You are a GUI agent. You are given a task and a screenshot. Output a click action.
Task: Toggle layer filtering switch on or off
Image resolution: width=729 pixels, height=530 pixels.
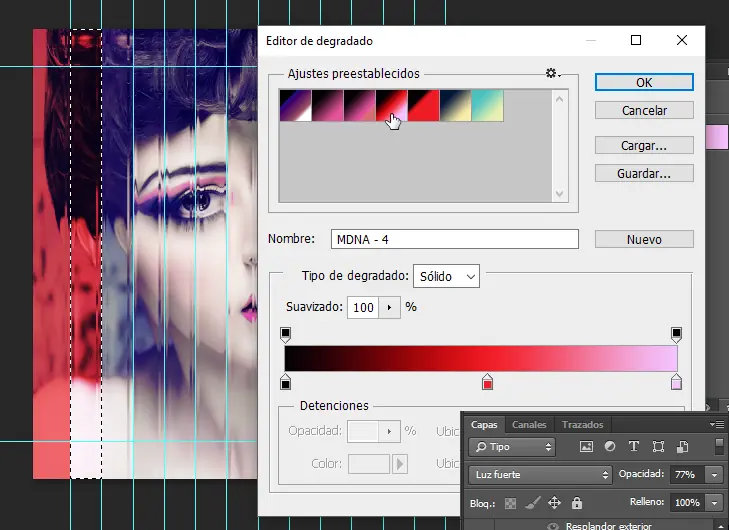pos(718,446)
